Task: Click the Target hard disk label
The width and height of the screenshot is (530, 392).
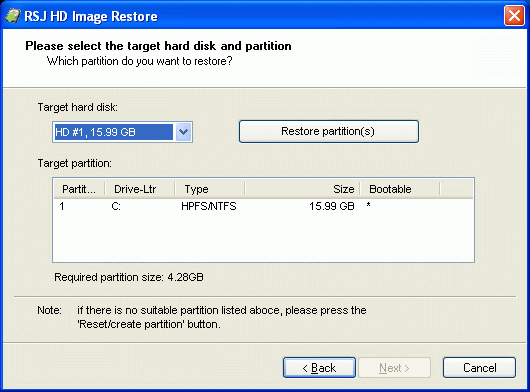Action: point(77,107)
